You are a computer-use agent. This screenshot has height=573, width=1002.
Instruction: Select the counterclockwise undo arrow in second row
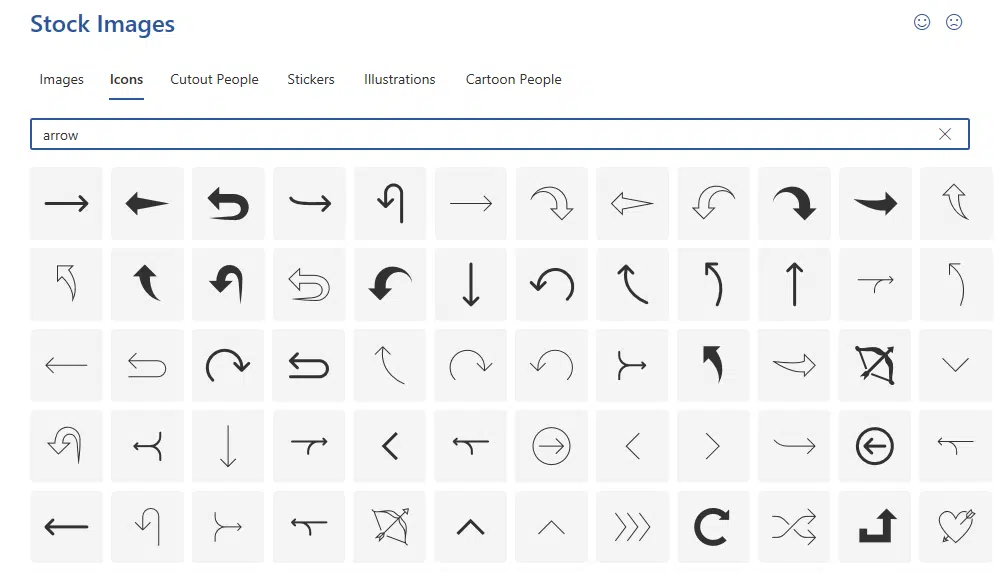coord(551,284)
